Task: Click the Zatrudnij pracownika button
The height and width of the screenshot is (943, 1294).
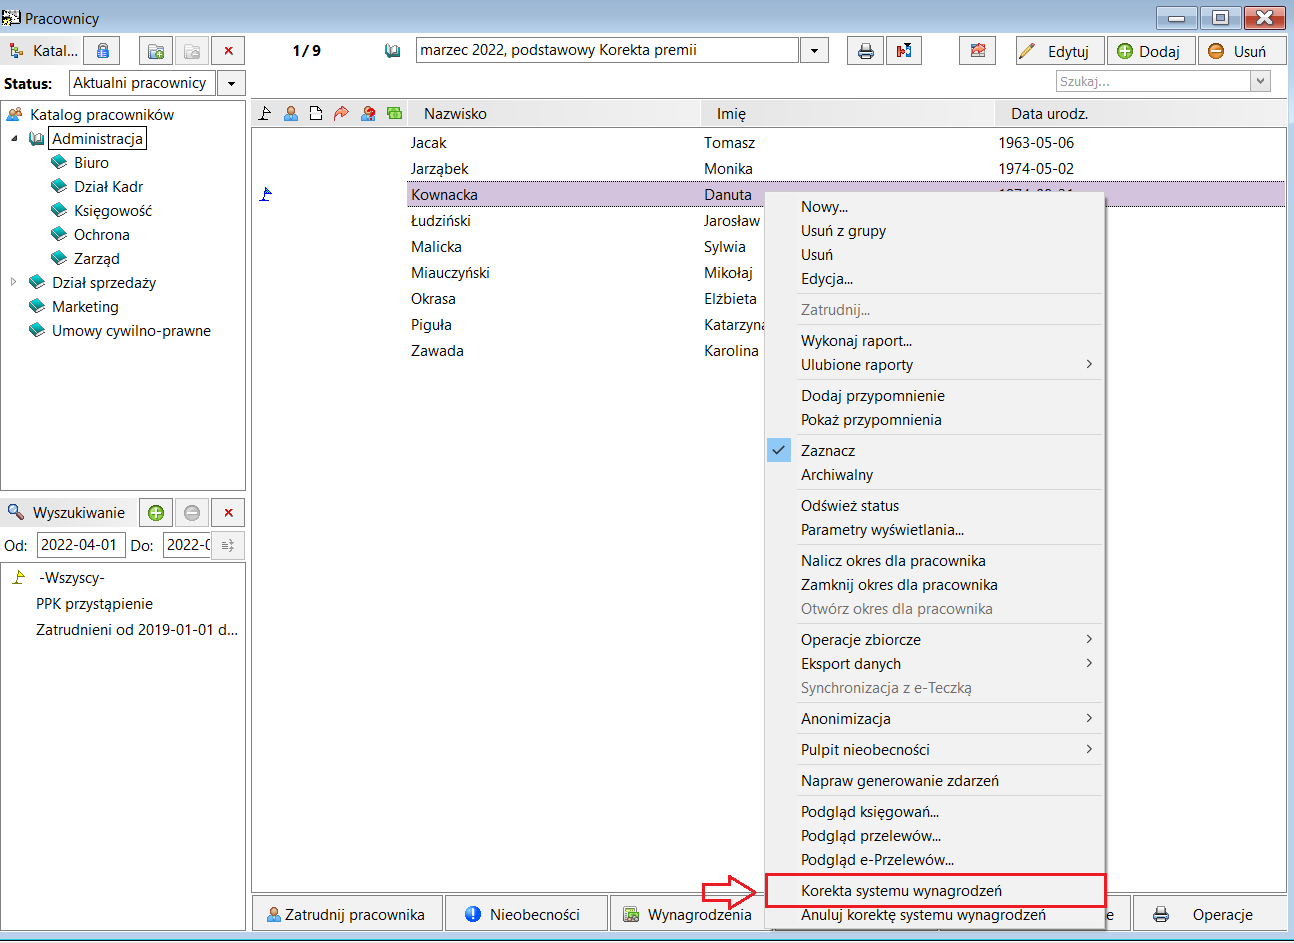Action: [x=345, y=914]
